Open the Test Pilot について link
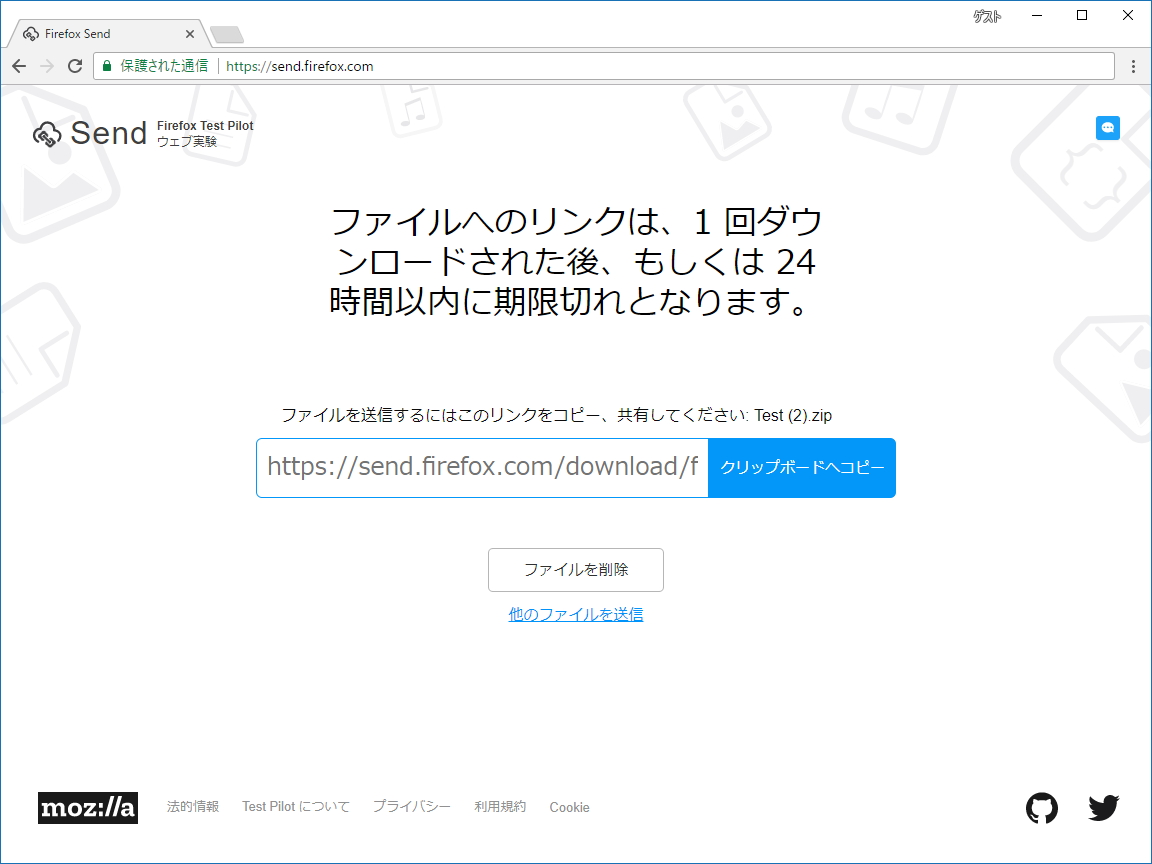This screenshot has height=864, width=1152. tap(295, 807)
